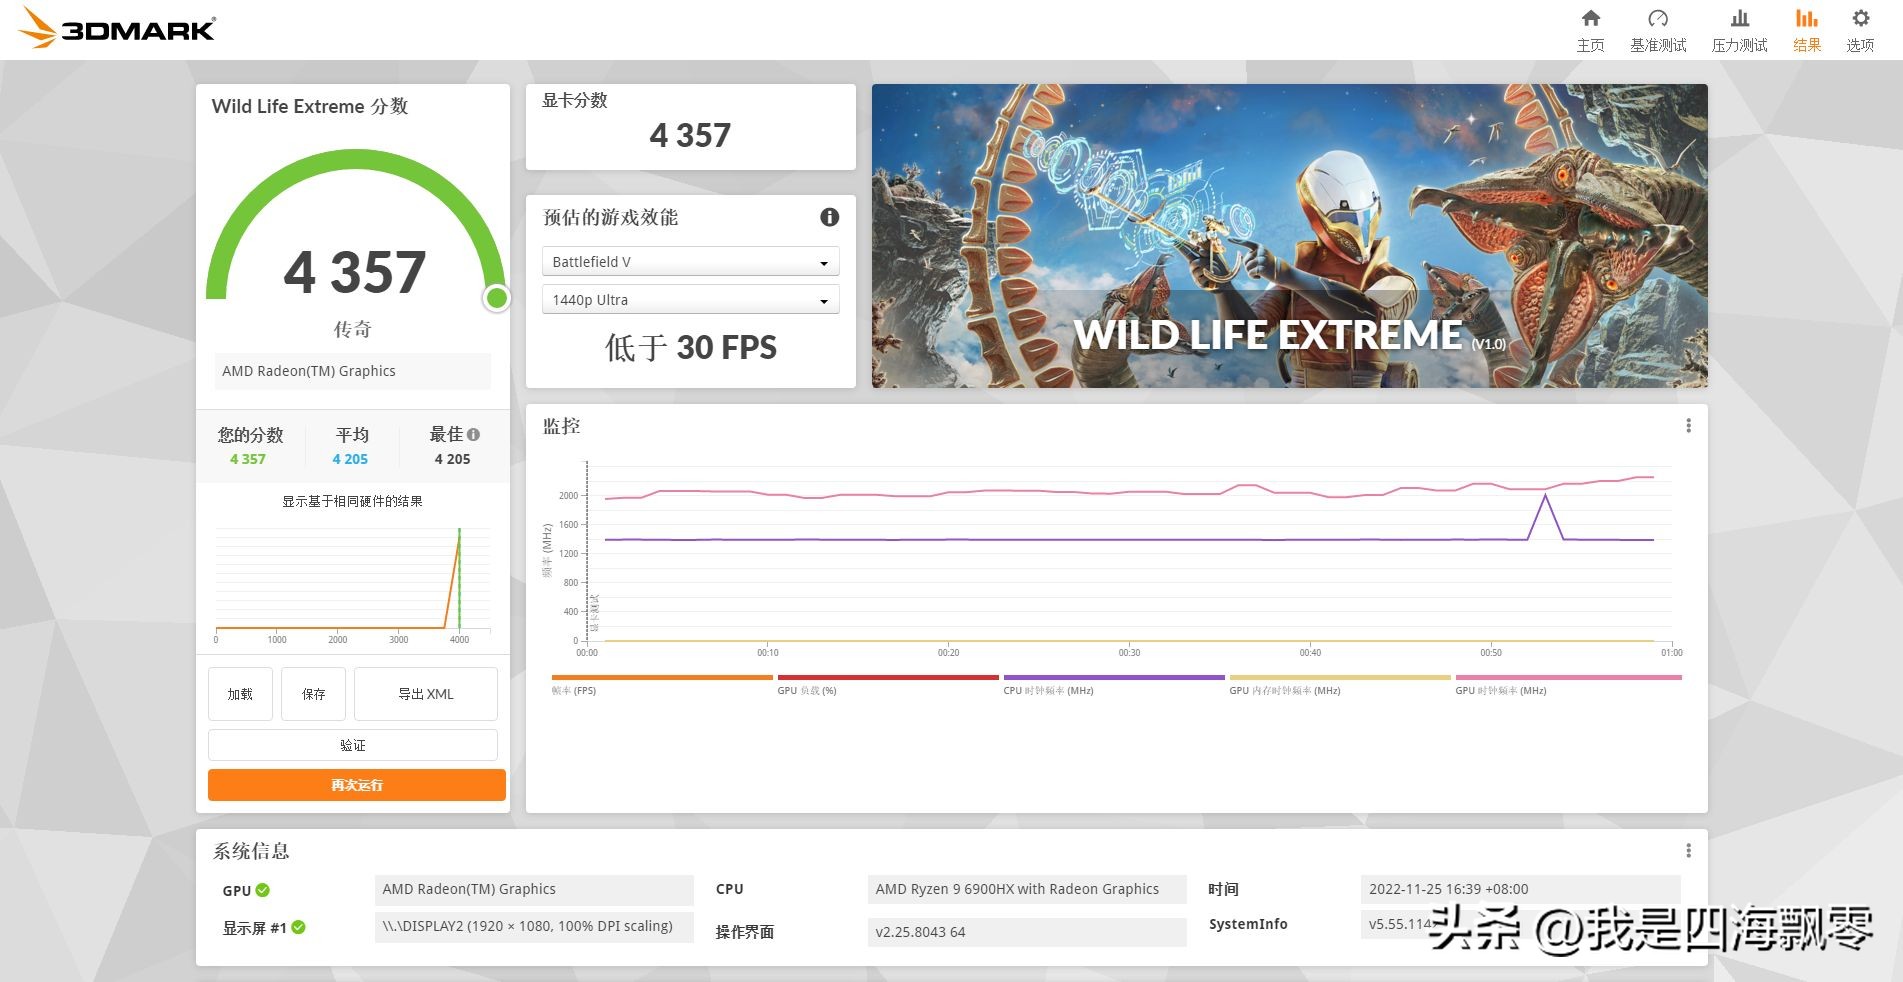Click the orange 再次运行 button
Image resolution: width=1903 pixels, height=982 pixels.
point(356,785)
